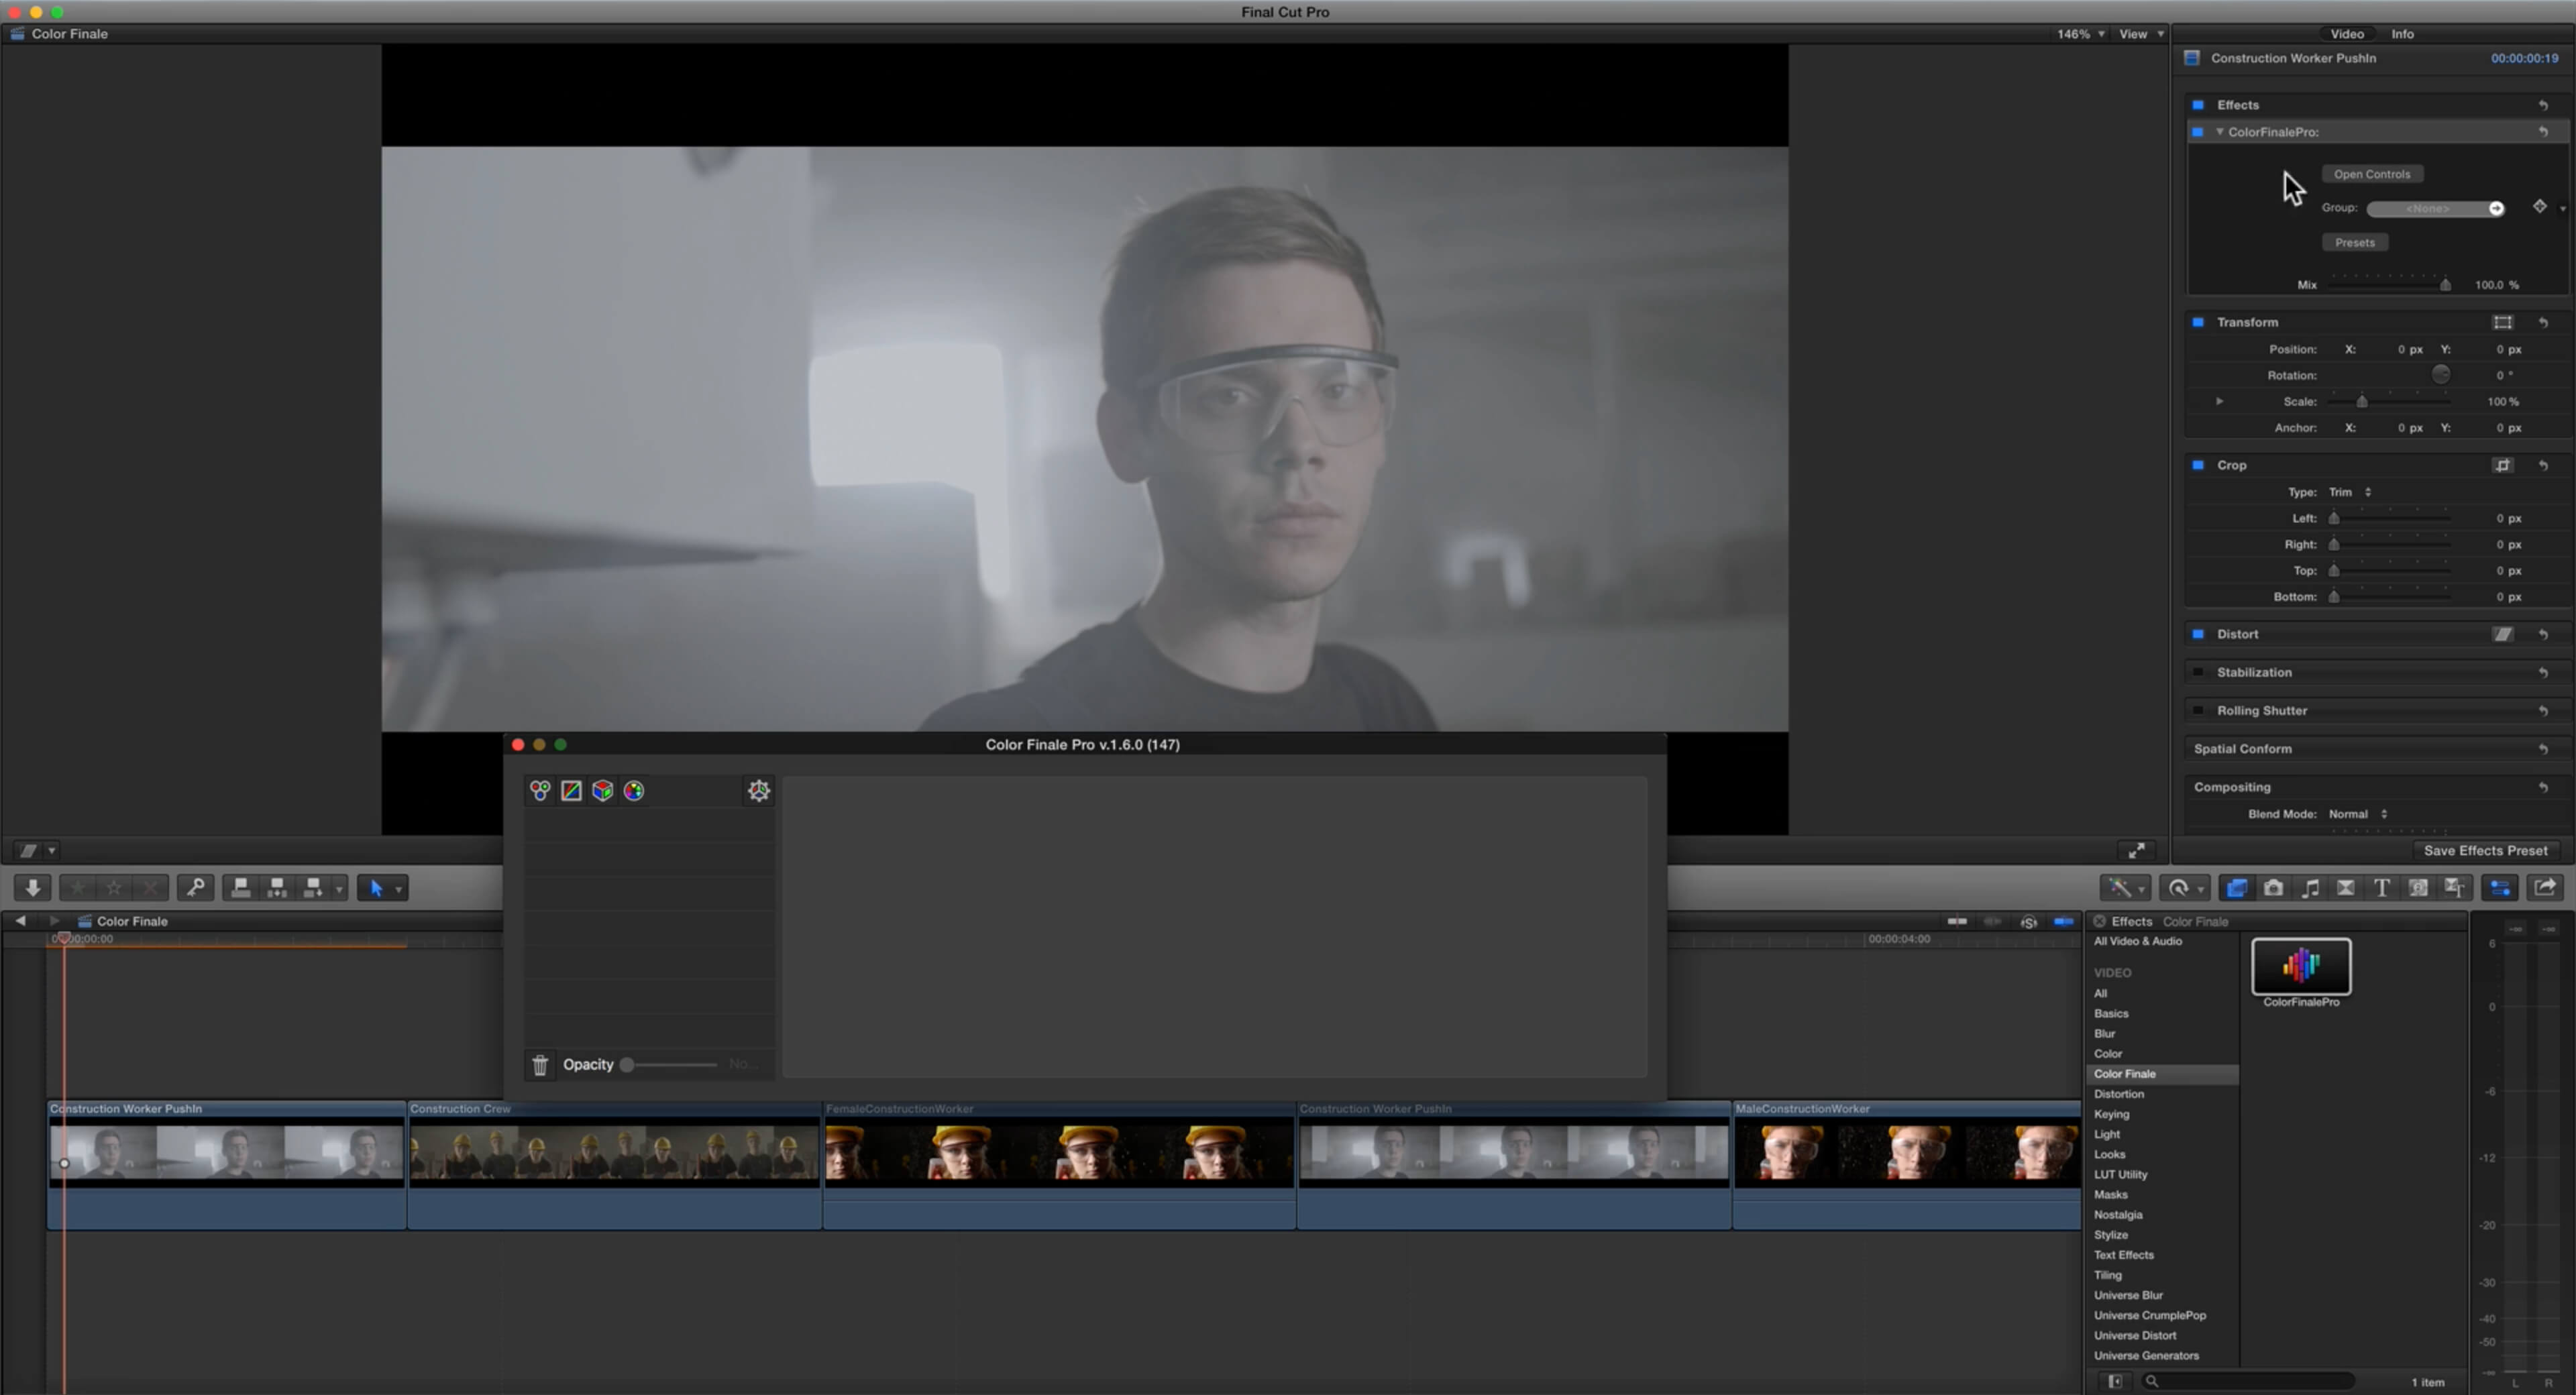Adjust the Color Finale Opacity slider
2576x1395 pixels.
pyautogui.click(x=627, y=1065)
